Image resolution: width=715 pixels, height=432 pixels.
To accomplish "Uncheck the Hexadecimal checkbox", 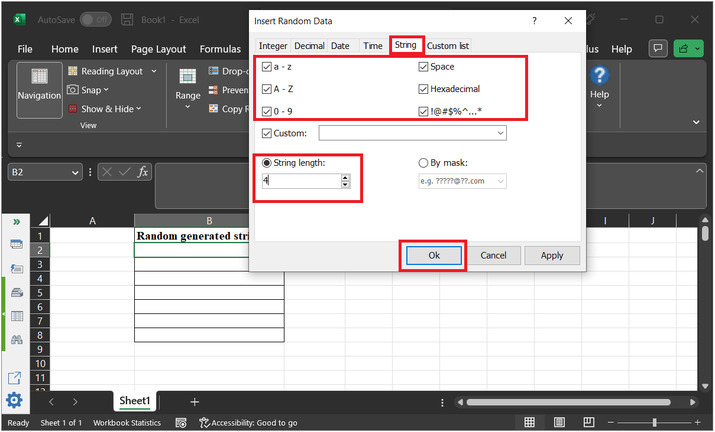I will [423, 89].
